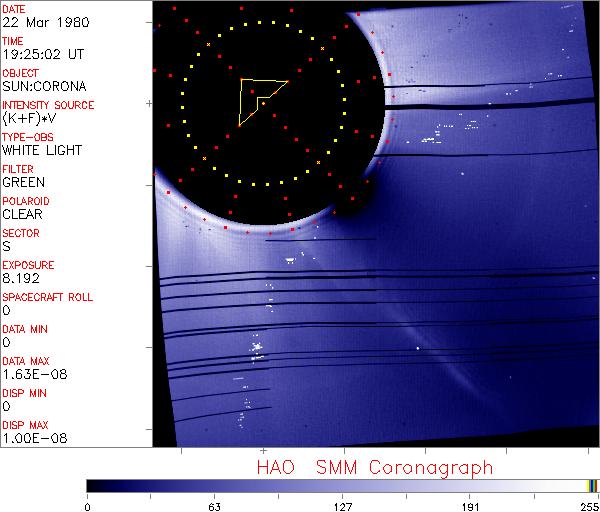The image size is (600, 512).
Task: Click the bright white star point in the corona
Action: click(418, 348)
